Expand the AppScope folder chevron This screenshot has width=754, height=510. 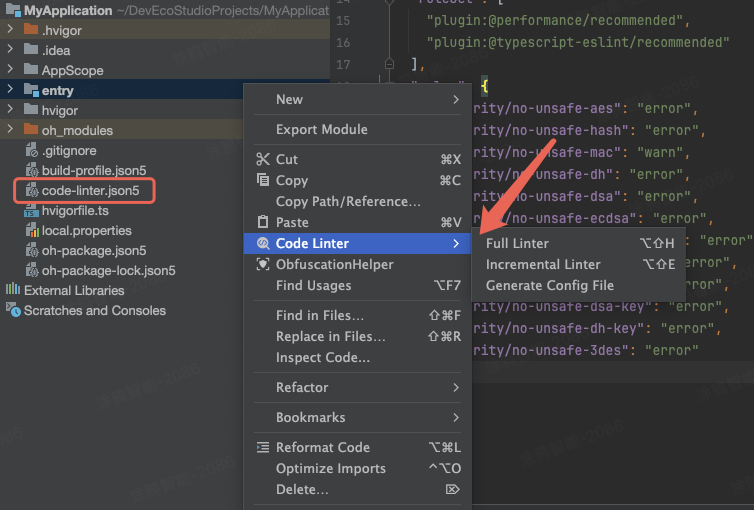(x=10, y=70)
